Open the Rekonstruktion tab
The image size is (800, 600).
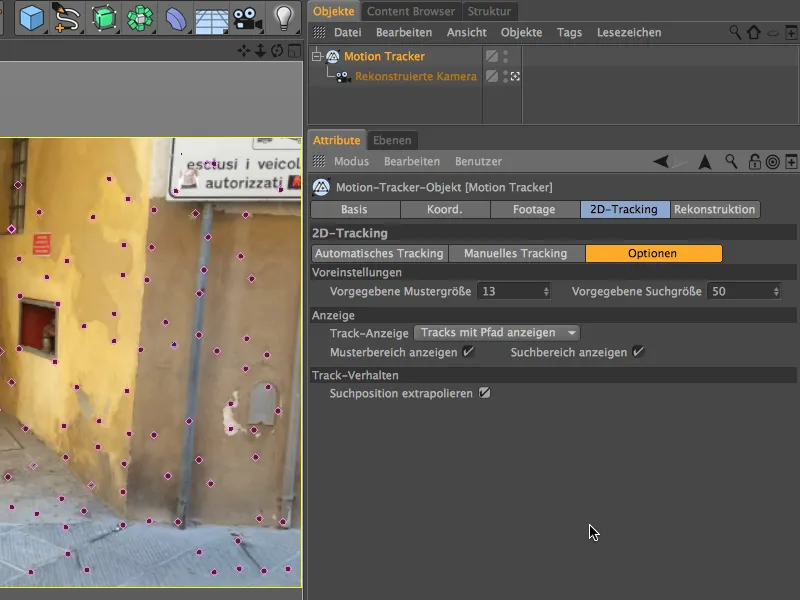pyautogui.click(x=714, y=210)
